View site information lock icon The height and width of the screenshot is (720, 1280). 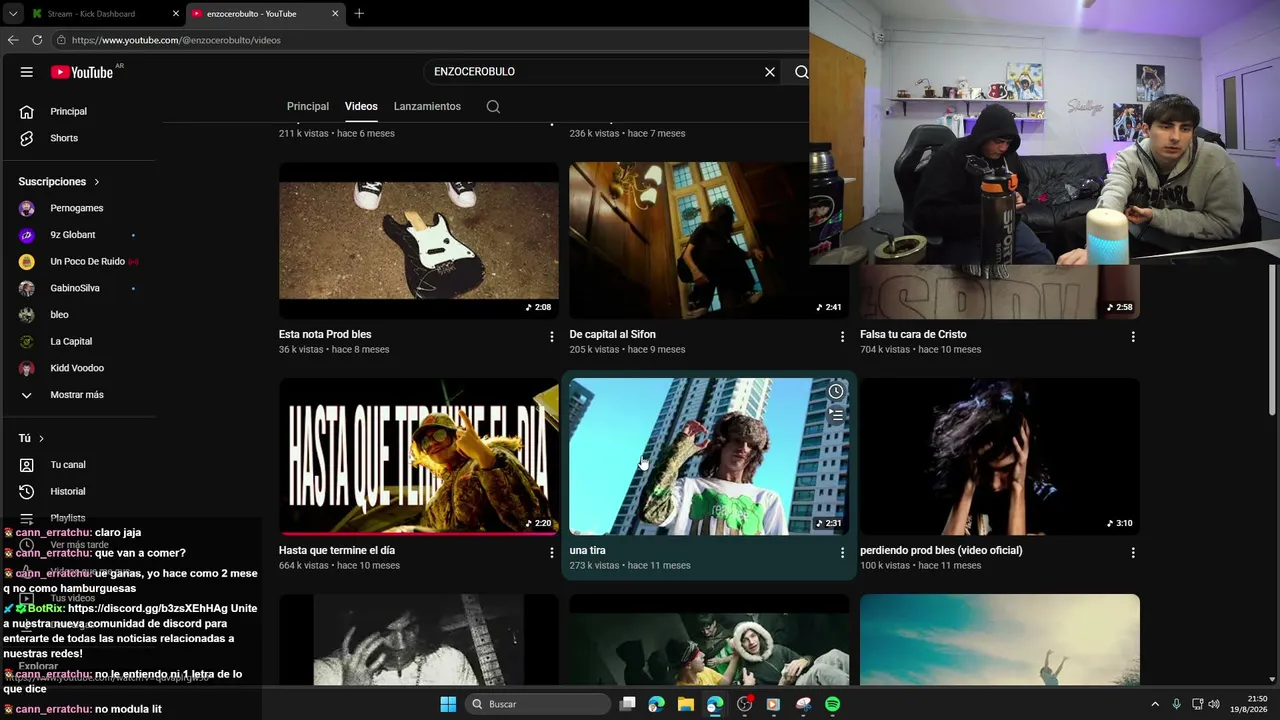point(61,40)
